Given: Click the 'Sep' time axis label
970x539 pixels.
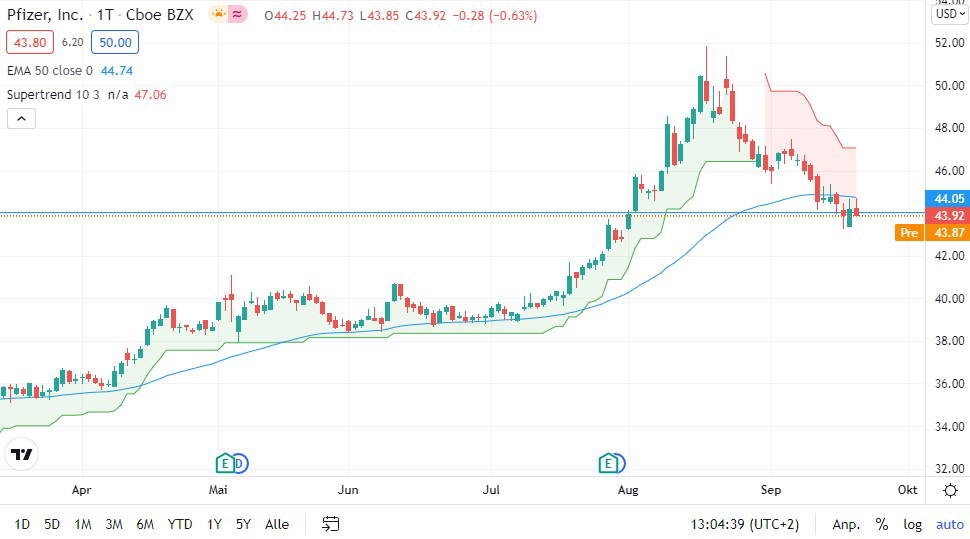Looking at the screenshot, I should [x=771, y=489].
